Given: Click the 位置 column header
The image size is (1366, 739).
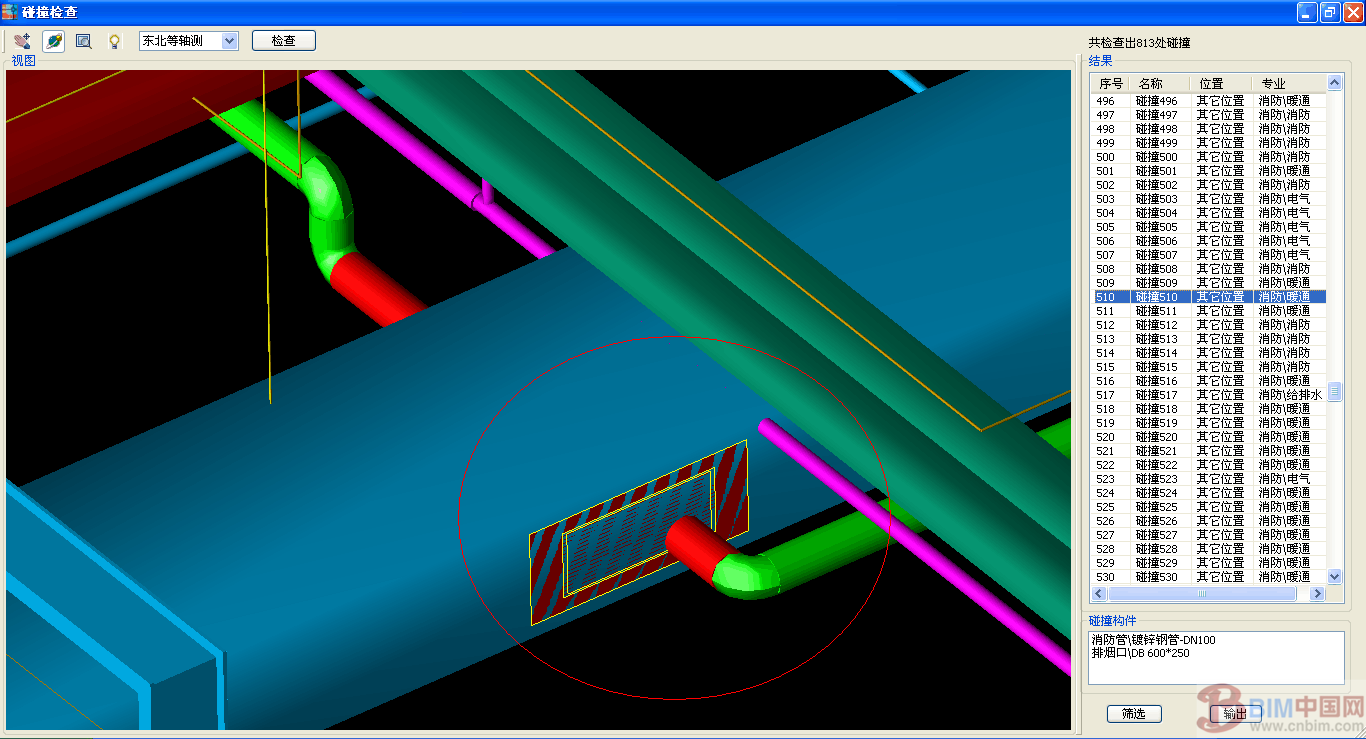Looking at the screenshot, I should pos(1211,84).
